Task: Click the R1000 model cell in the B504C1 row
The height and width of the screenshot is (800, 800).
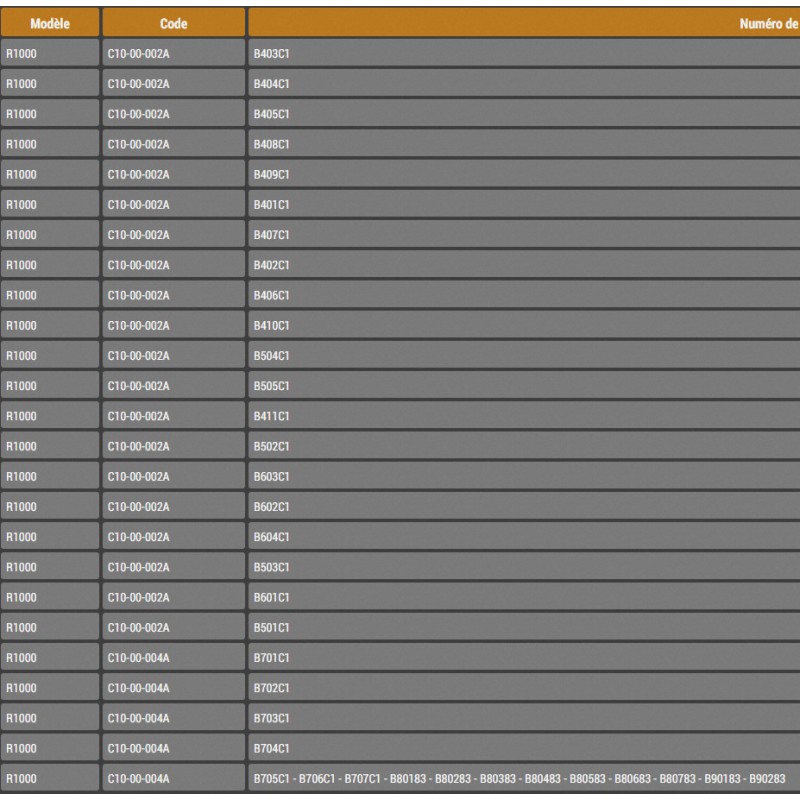Action: click(x=50, y=355)
